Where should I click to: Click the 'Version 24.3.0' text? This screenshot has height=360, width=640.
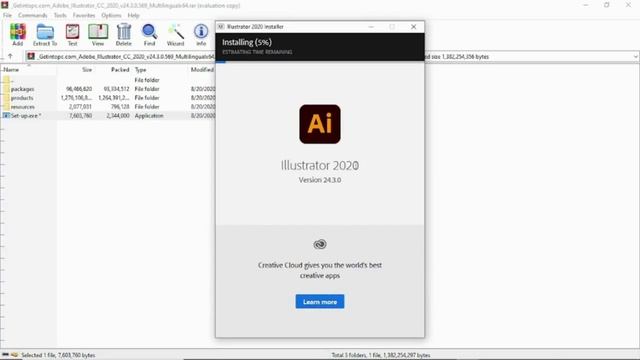click(x=320, y=180)
